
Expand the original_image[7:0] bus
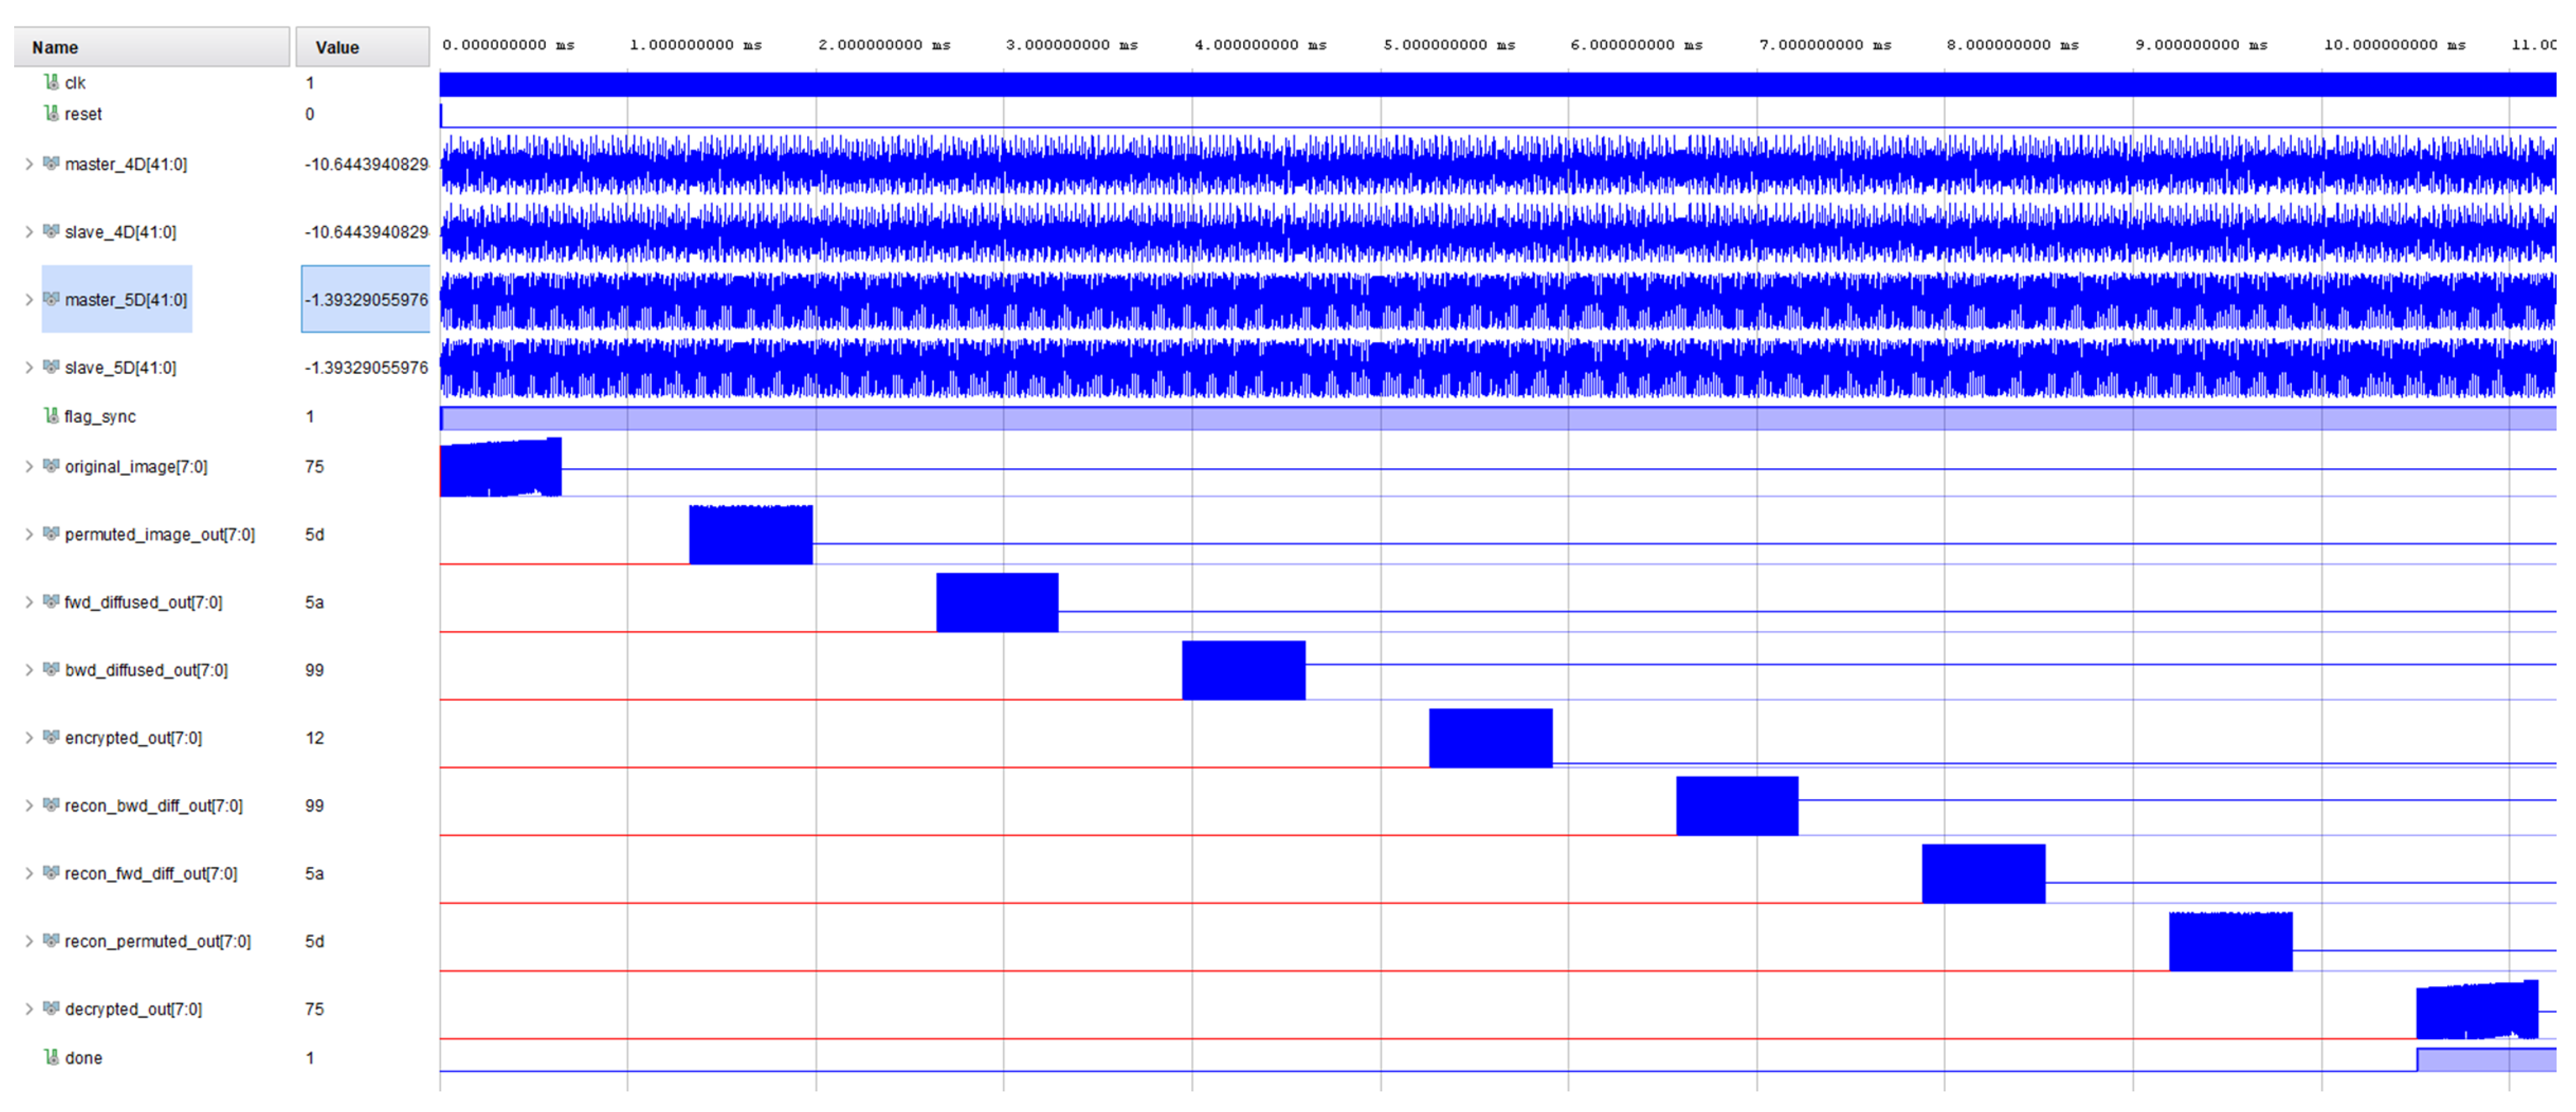point(29,466)
